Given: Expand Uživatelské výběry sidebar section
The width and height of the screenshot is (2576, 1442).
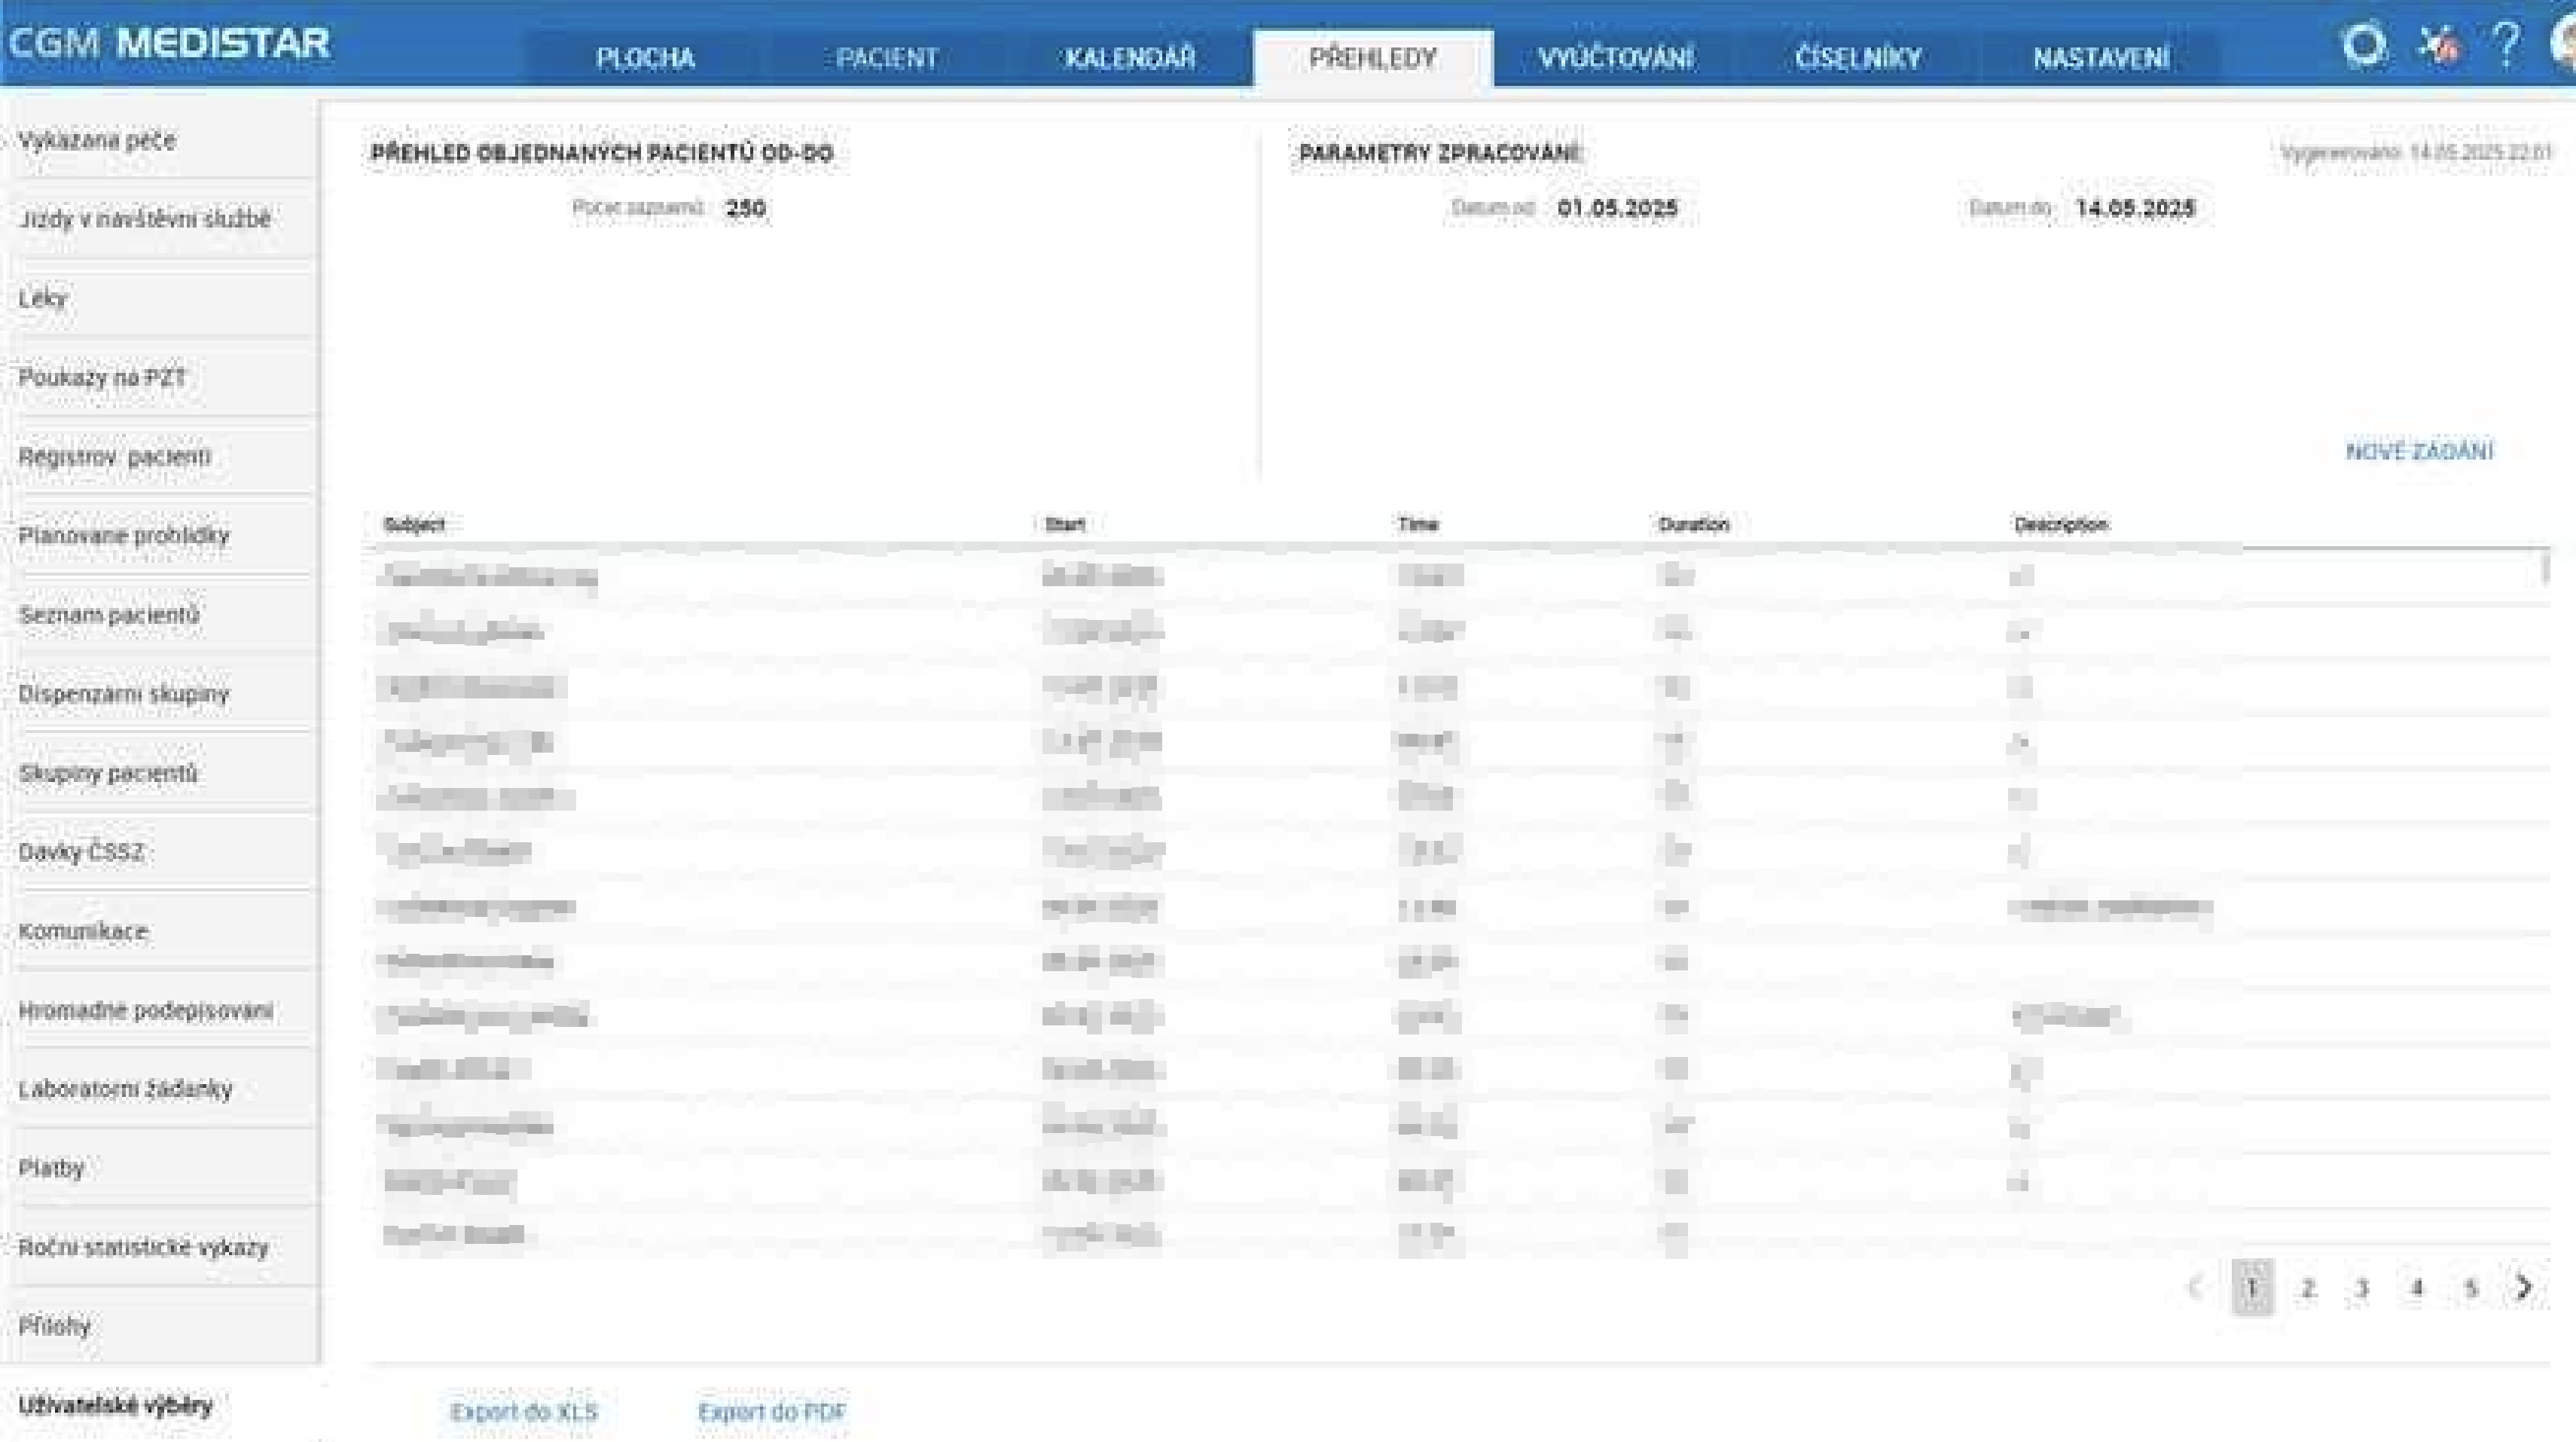Looking at the screenshot, I should tap(116, 1405).
